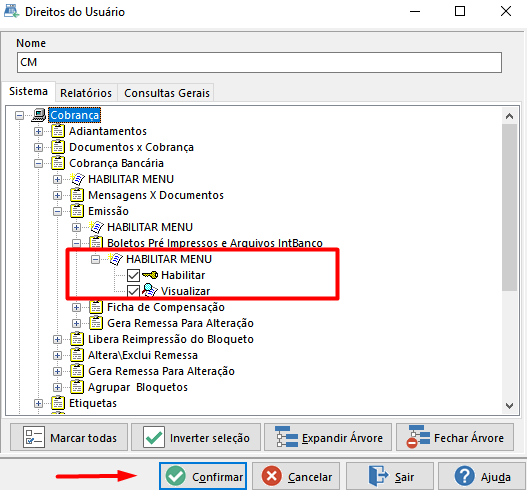The image size is (527, 490).
Task: Expand the Mensagens X Documentos node
Action: point(57,196)
